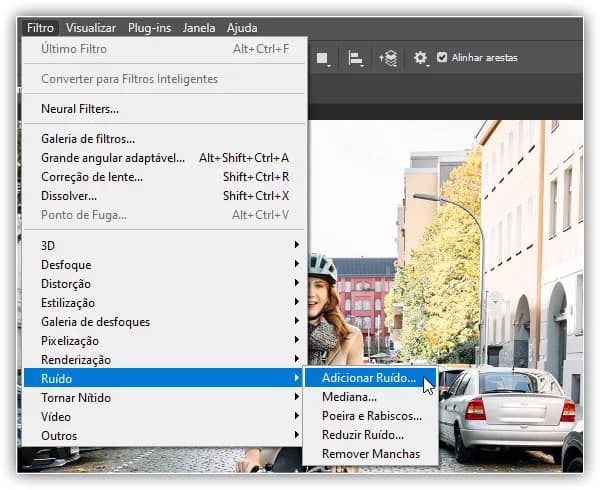The width and height of the screenshot is (600, 490).
Task: Toggle the Alinhar arestas checkbox
Action: pyautogui.click(x=442, y=58)
